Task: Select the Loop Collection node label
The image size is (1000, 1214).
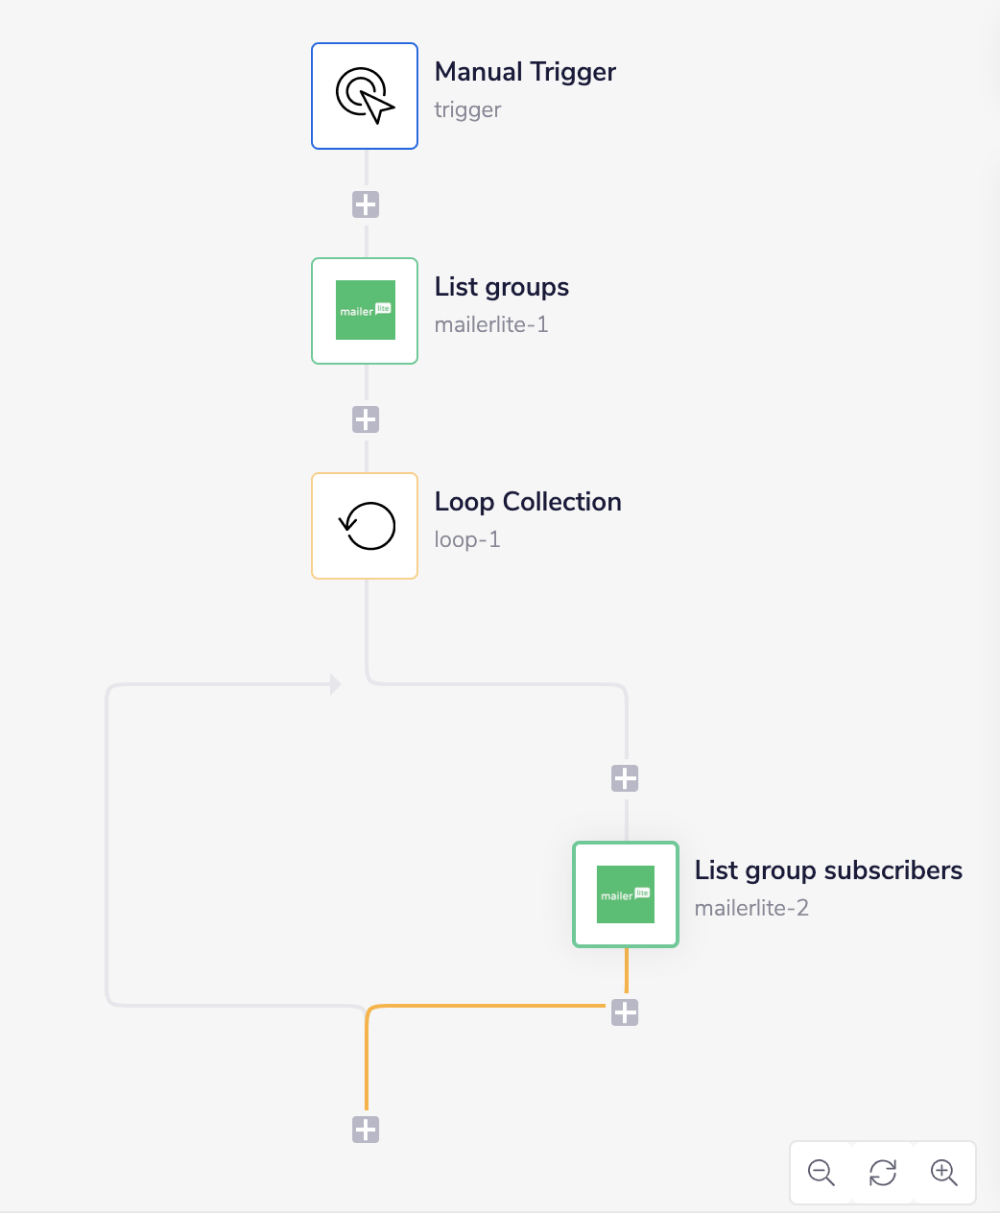Action: (527, 502)
